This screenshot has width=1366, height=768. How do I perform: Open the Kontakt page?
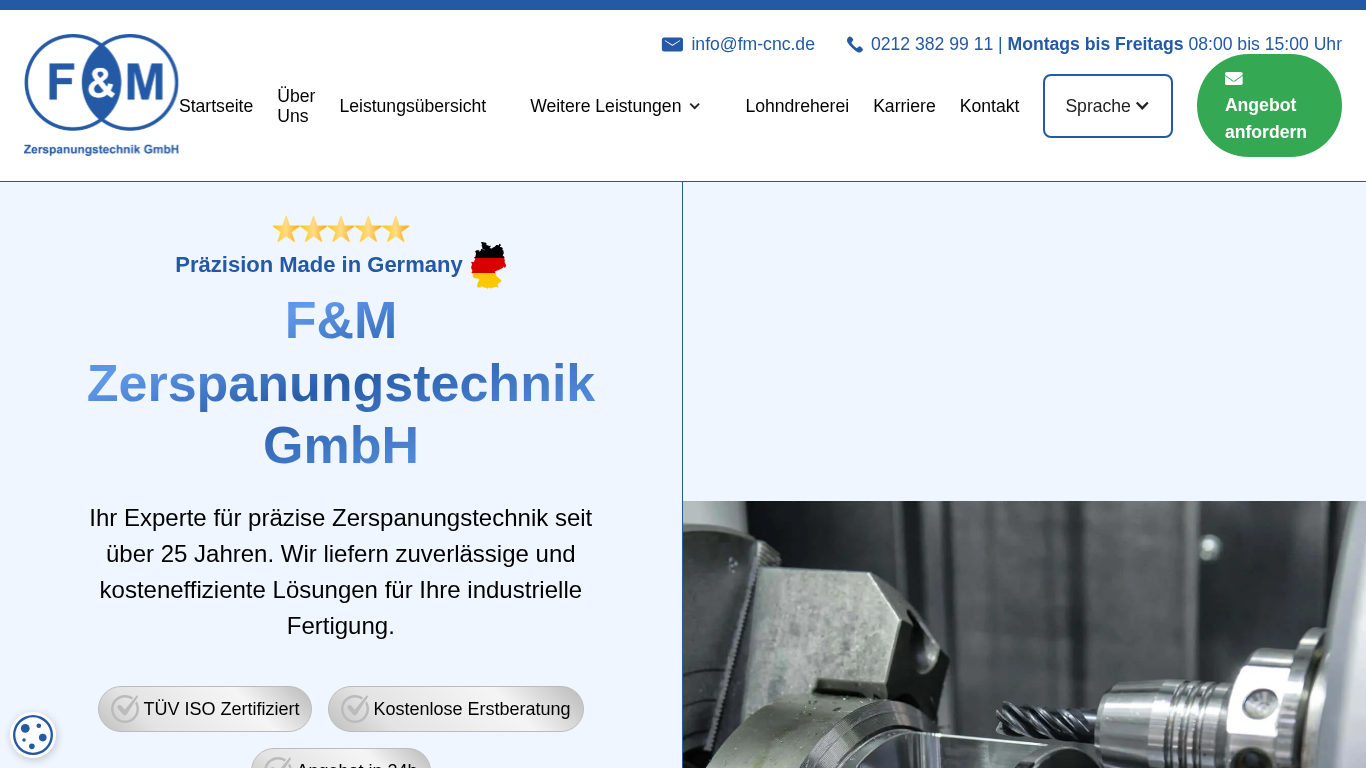coord(989,106)
